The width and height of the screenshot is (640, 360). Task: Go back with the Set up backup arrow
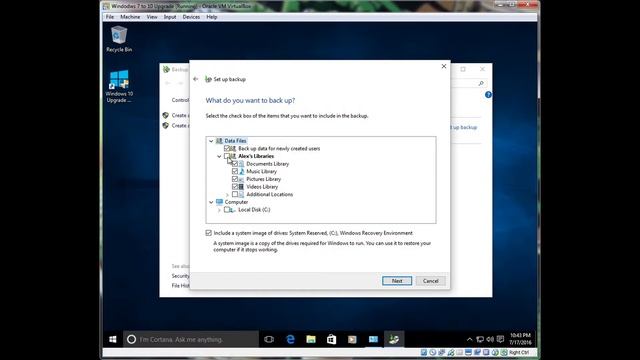[196, 79]
